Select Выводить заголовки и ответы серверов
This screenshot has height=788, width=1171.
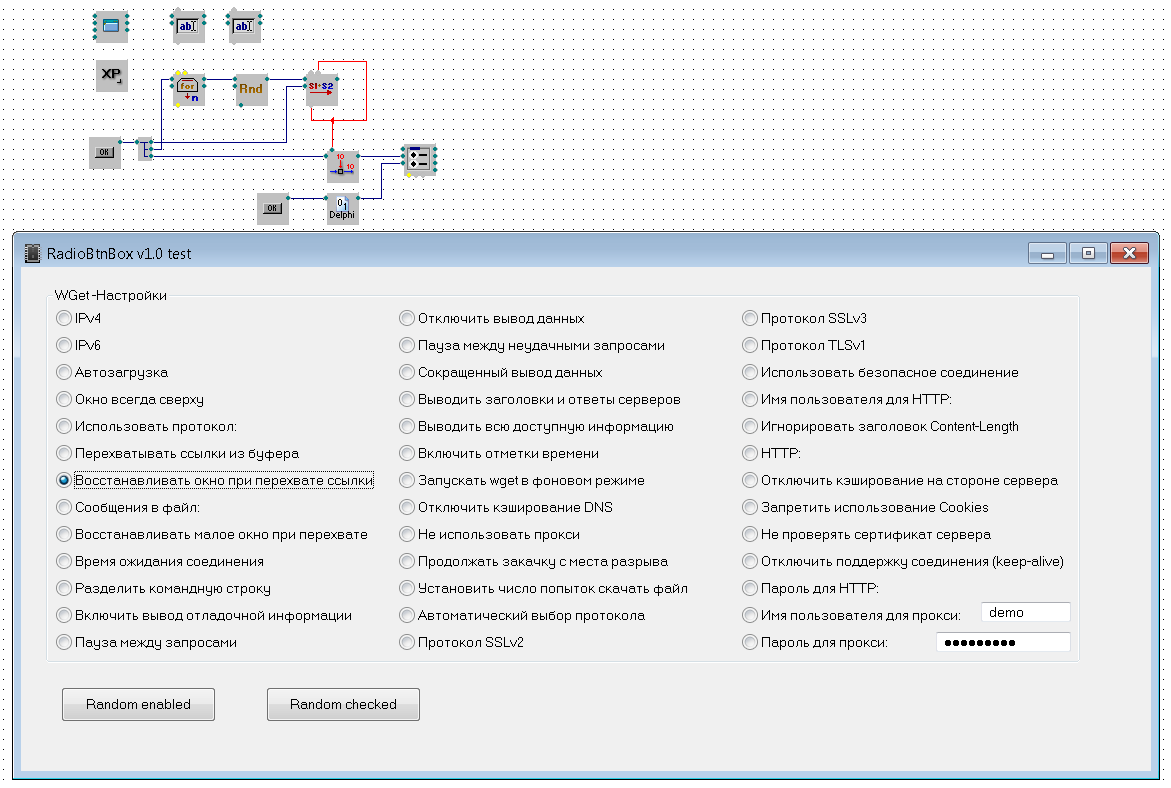[540, 399]
